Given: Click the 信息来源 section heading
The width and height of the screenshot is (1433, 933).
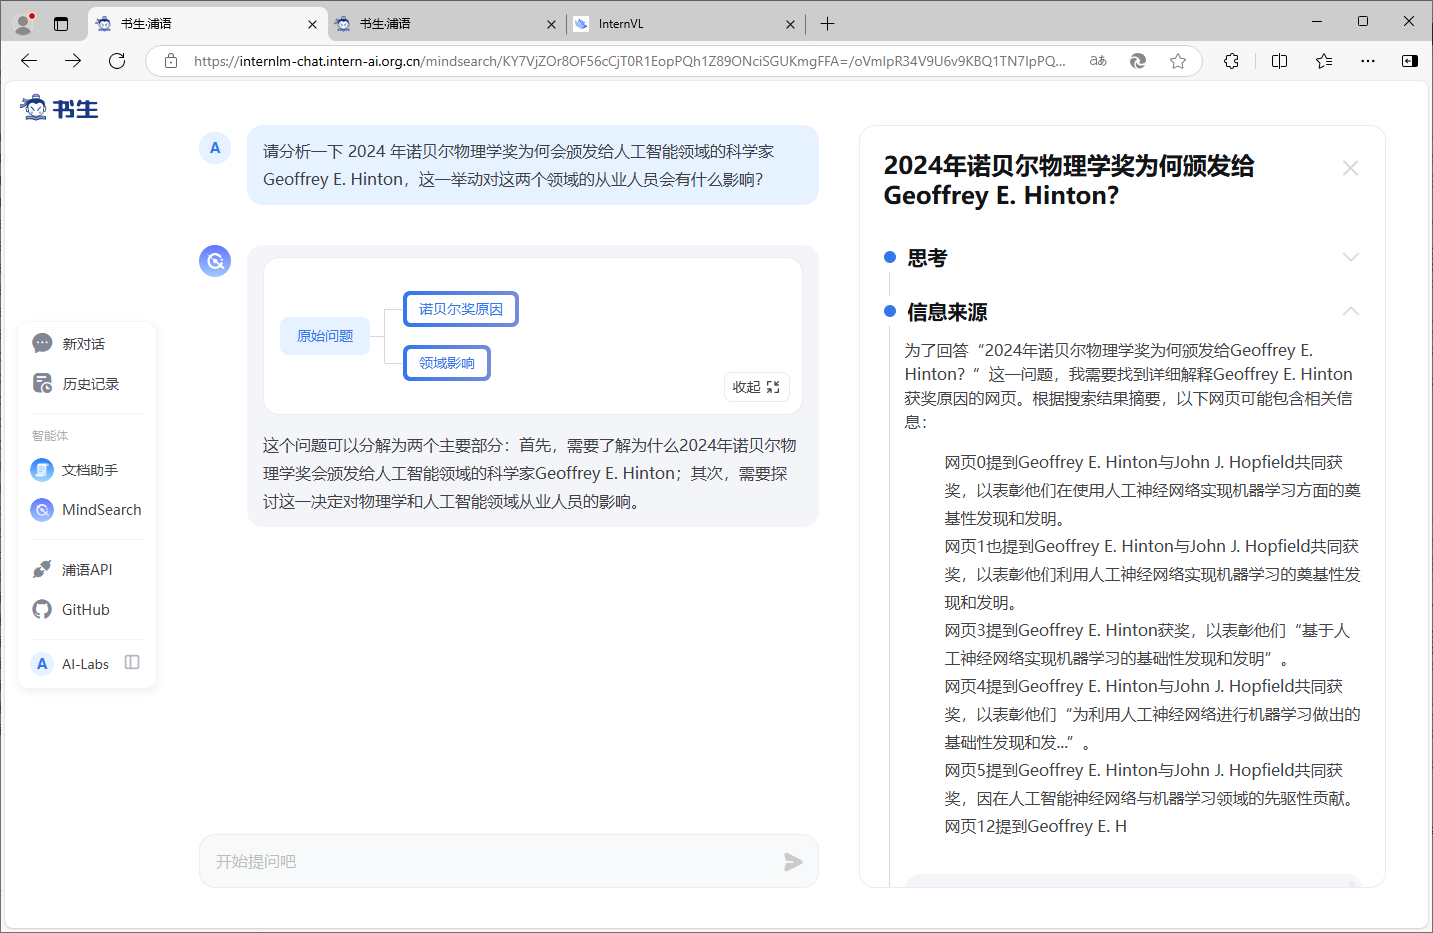Looking at the screenshot, I should pyautogui.click(x=947, y=312).
